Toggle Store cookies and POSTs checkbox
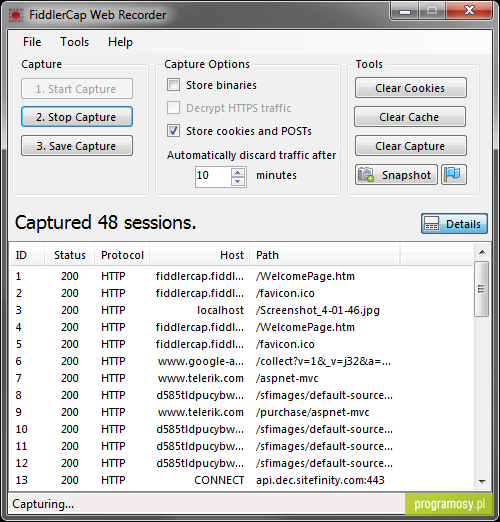The width and height of the screenshot is (500, 522). click(173, 131)
